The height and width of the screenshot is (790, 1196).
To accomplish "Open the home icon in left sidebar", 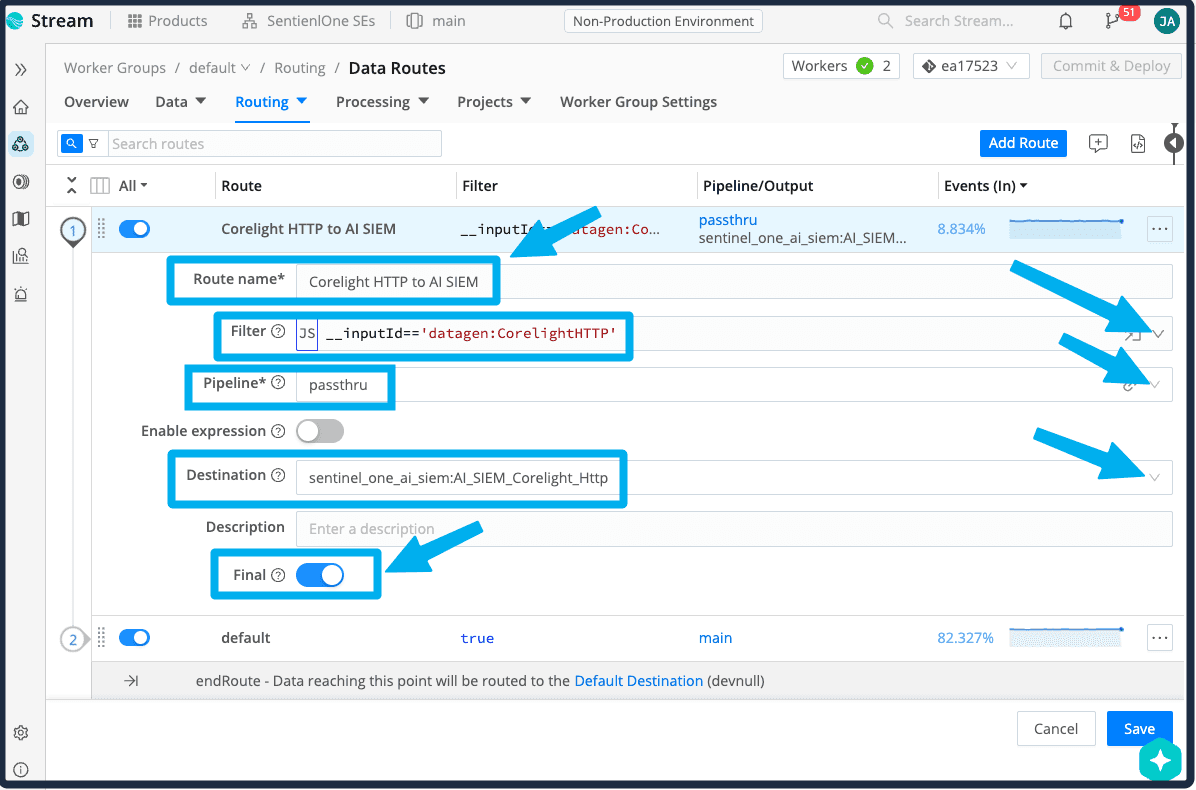I will coord(21,107).
